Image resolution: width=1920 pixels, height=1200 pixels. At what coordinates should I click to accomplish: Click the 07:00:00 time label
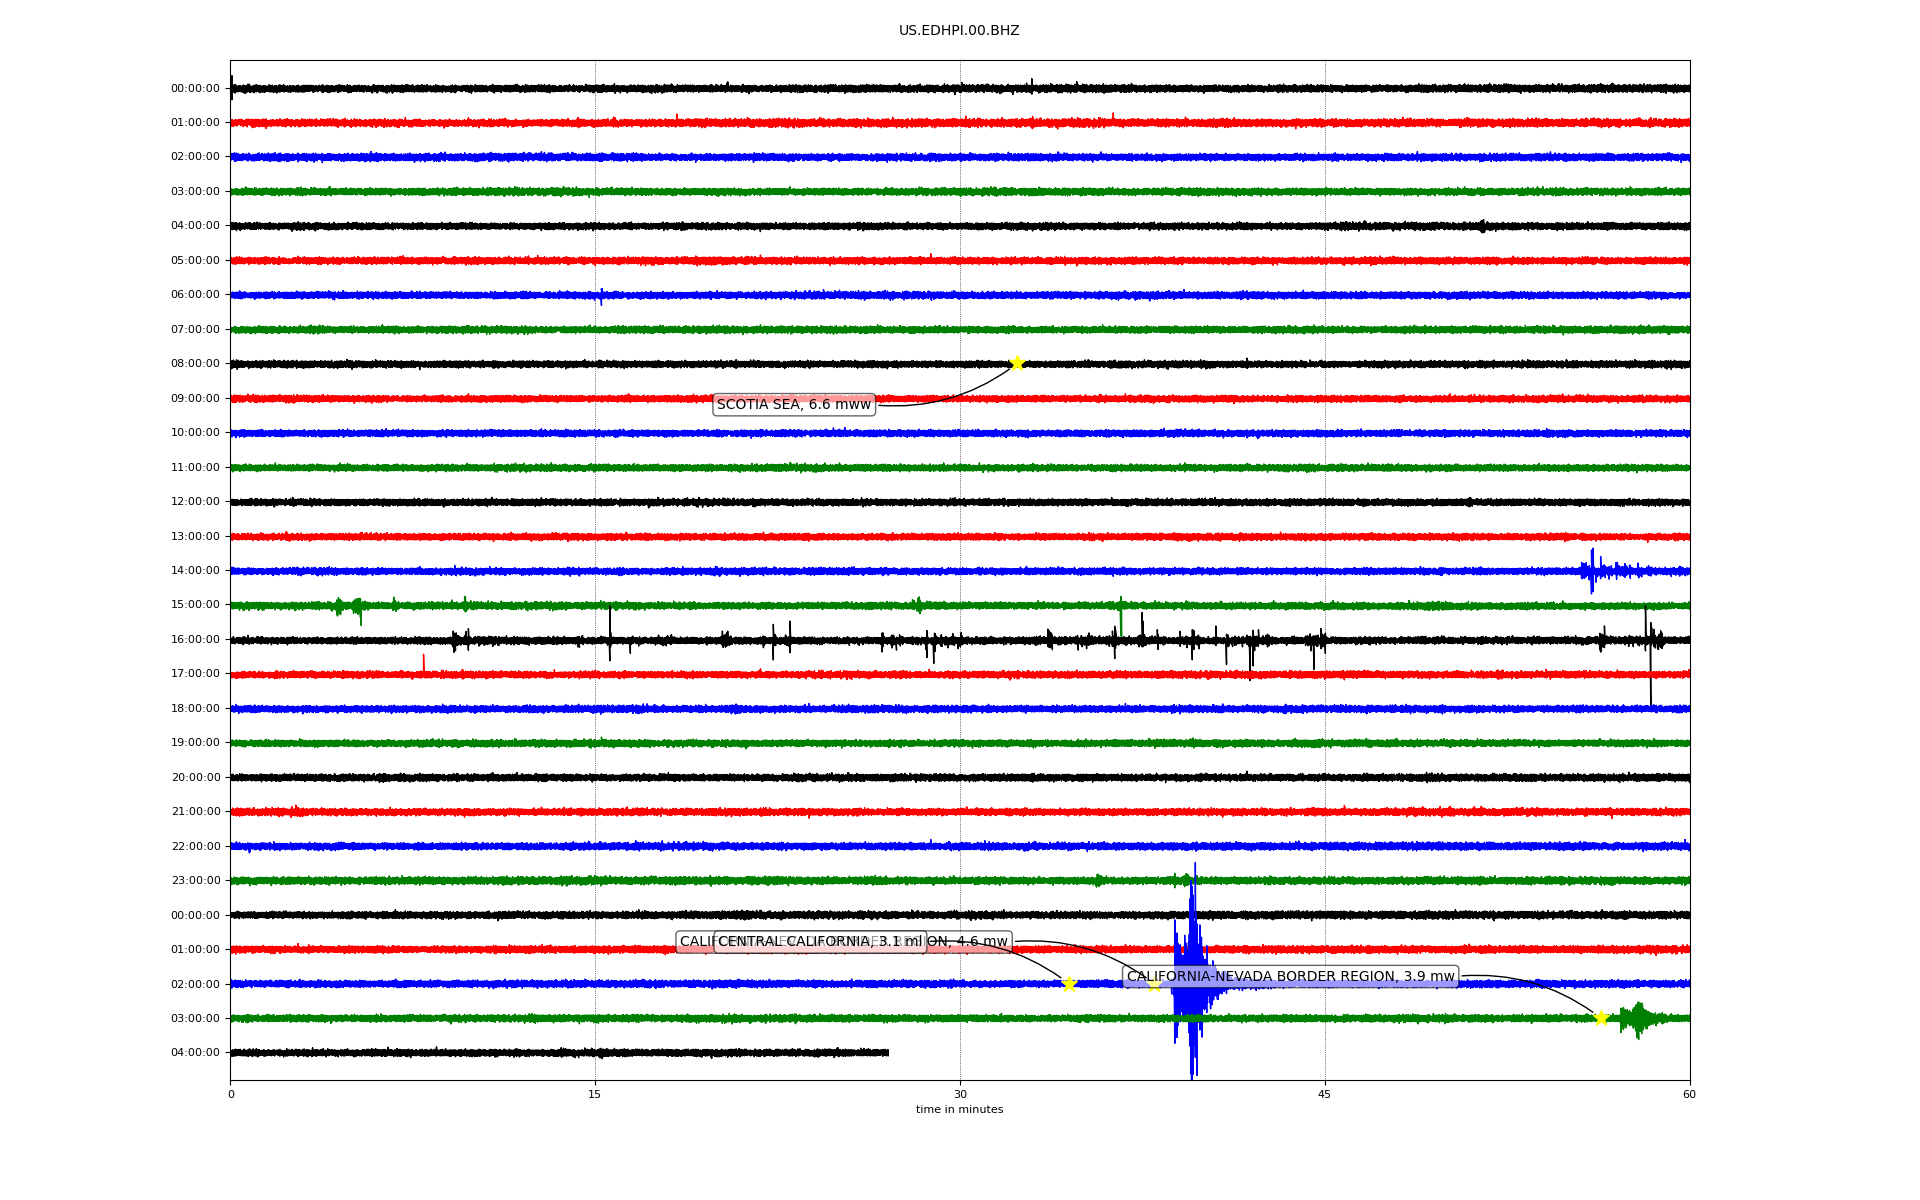tap(195, 330)
